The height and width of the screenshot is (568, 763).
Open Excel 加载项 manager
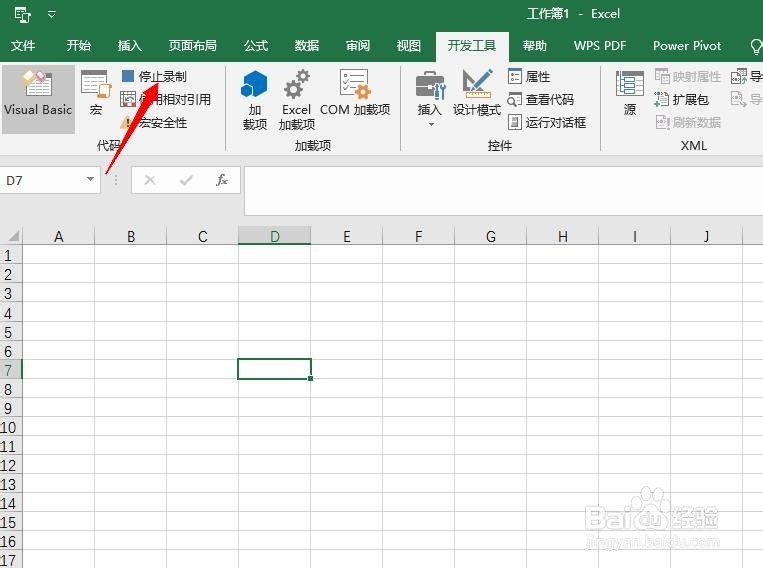[296, 100]
